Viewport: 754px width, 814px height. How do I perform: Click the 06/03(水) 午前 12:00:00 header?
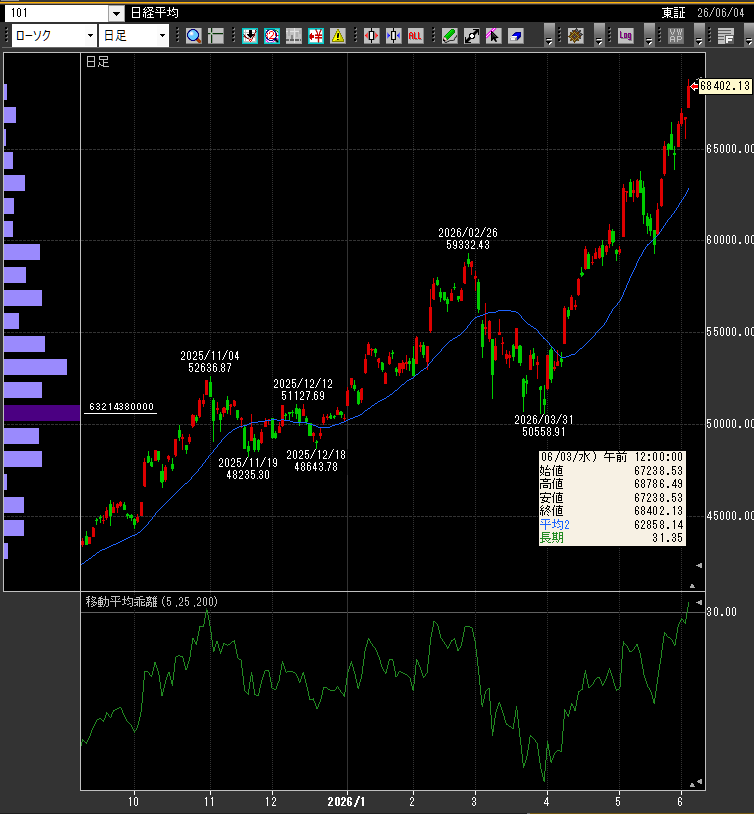612,457
